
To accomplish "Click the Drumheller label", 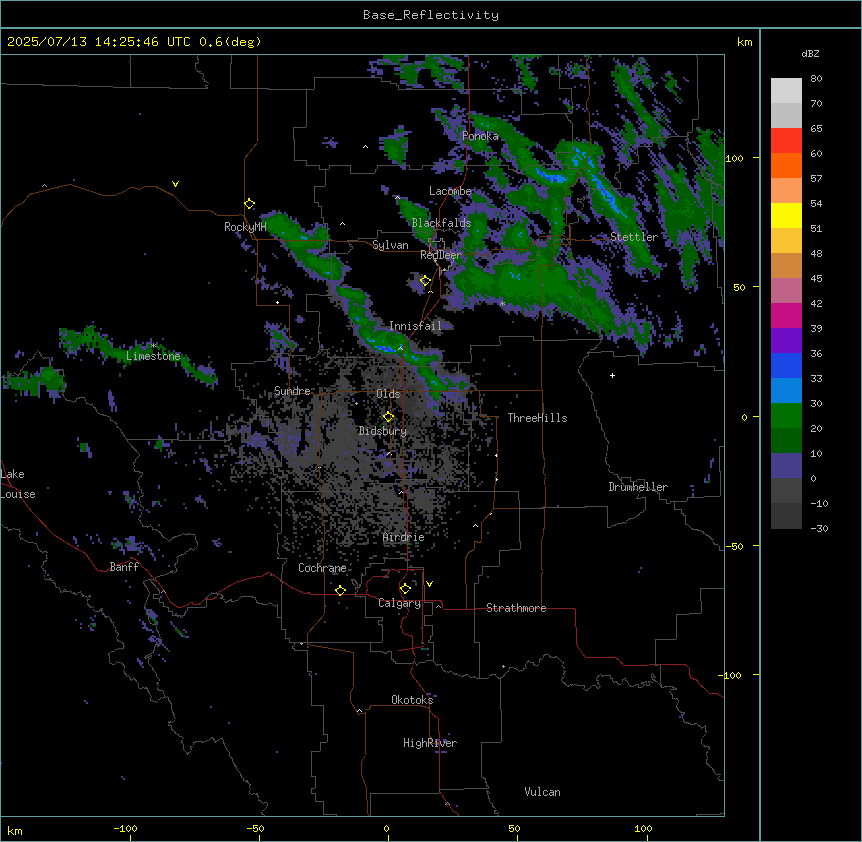I will click(x=638, y=487).
